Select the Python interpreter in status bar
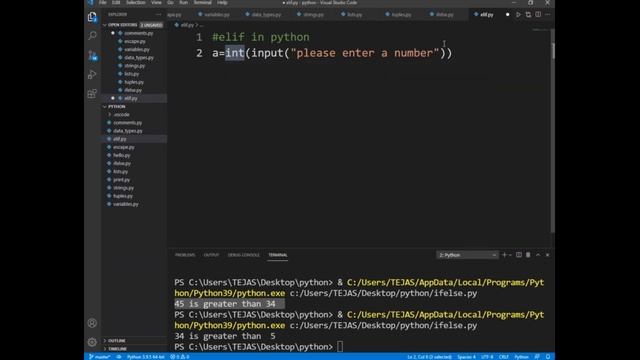 coord(145,357)
